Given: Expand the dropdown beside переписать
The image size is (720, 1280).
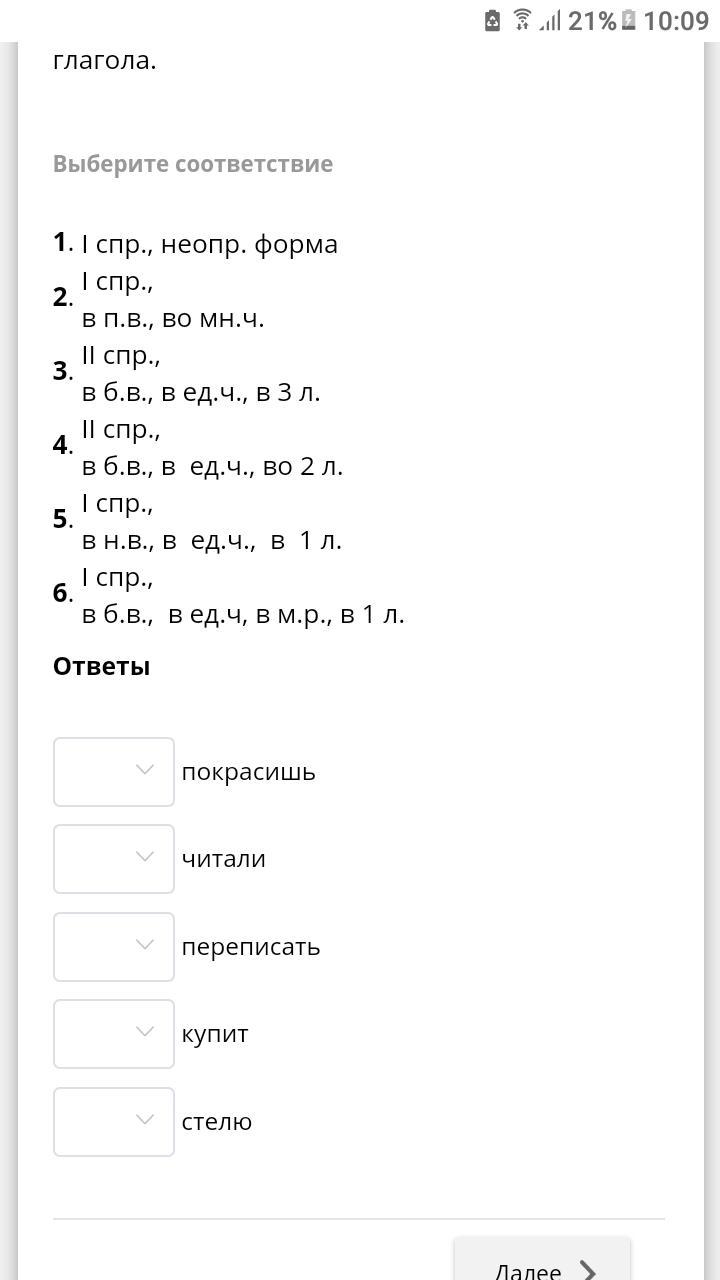Looking at the screenshot, I should pyautogui.click(x=114, y=946).
